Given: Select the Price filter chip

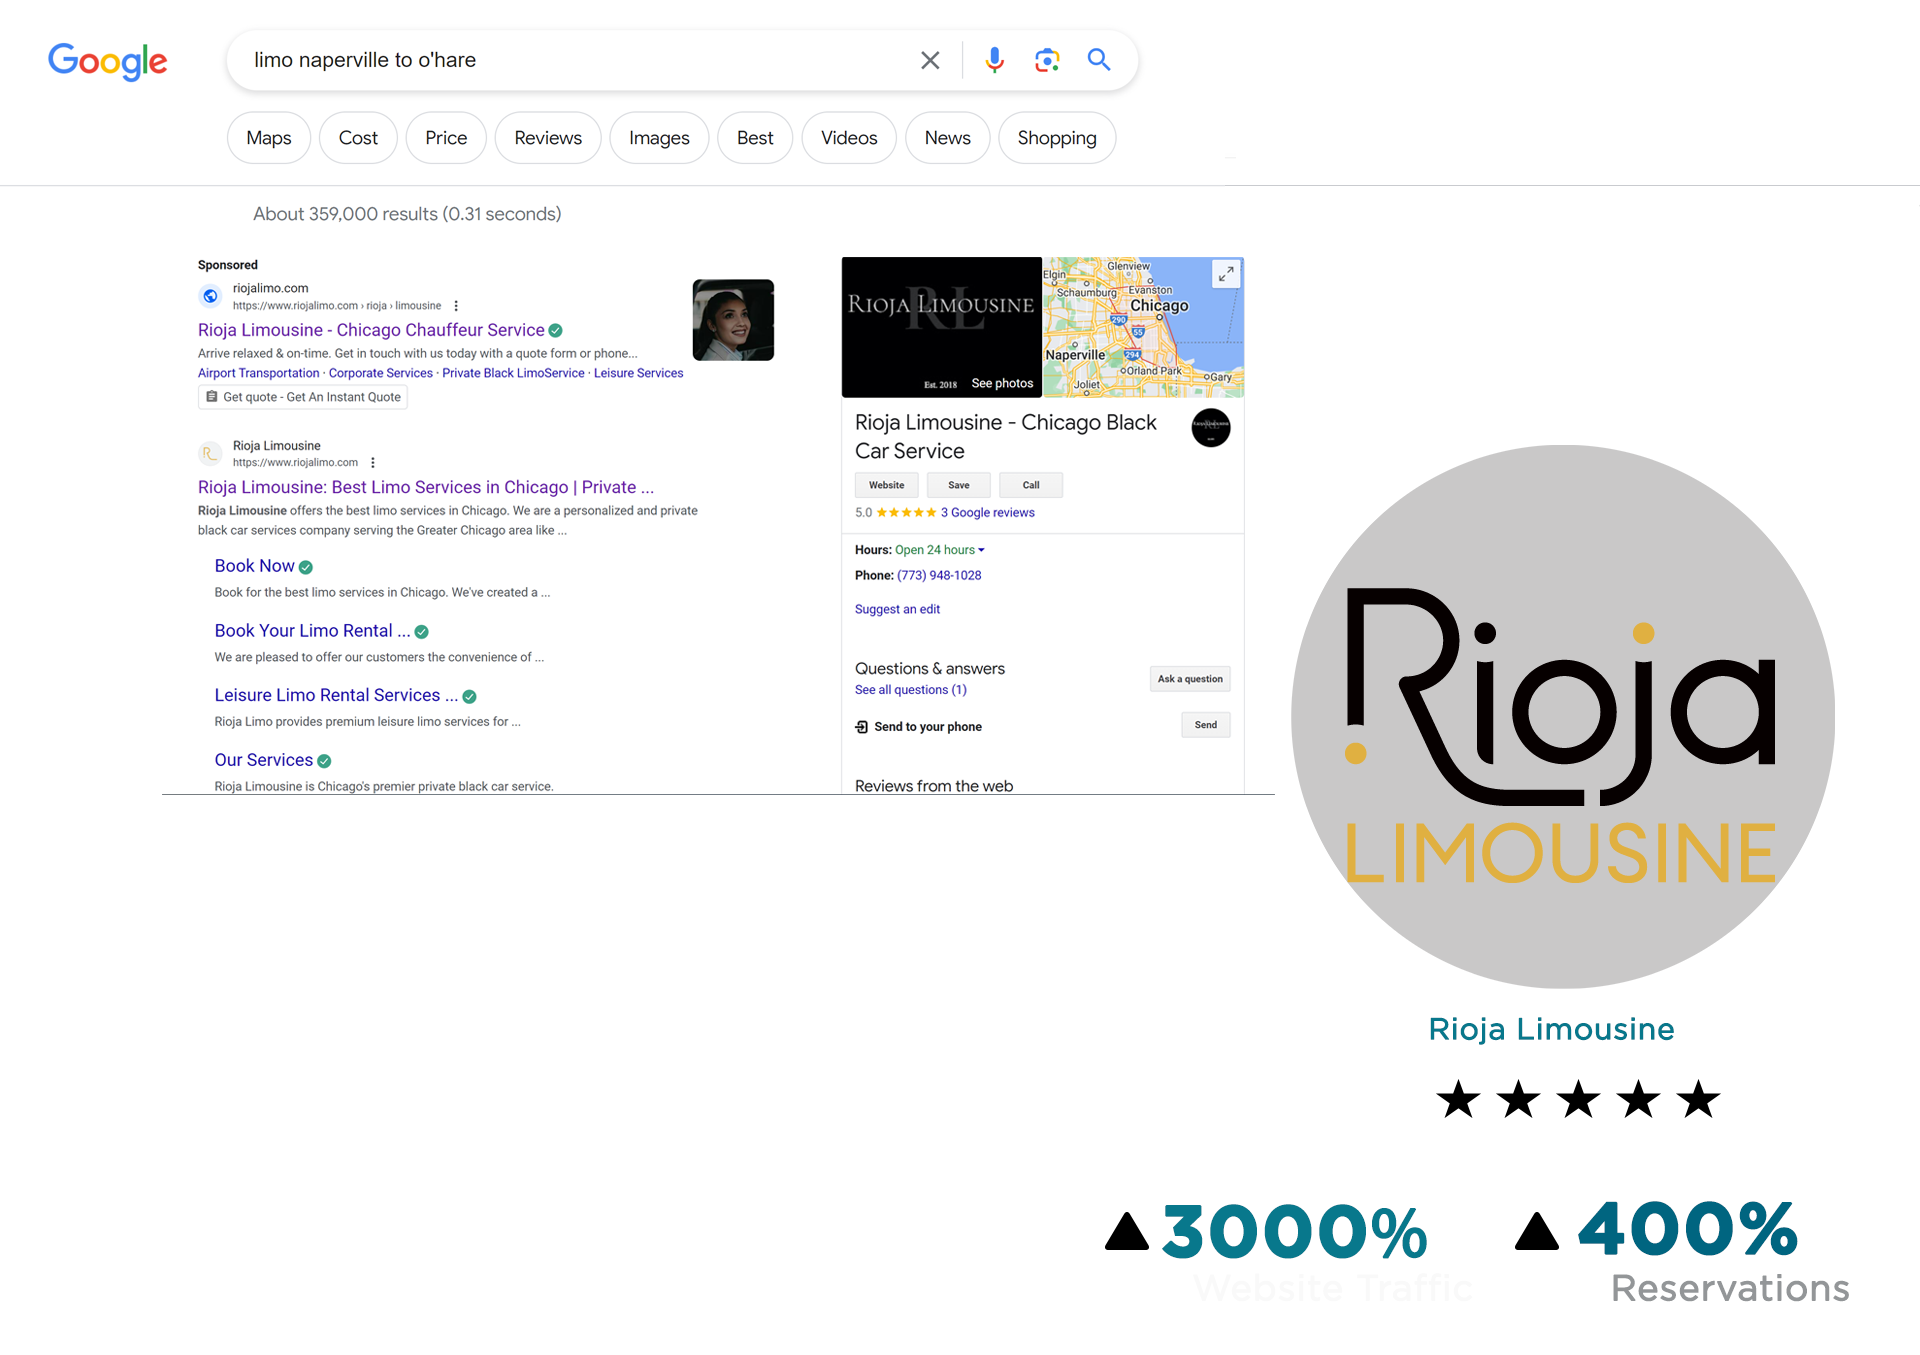Looking at the screenshot, I should [446, 138].
